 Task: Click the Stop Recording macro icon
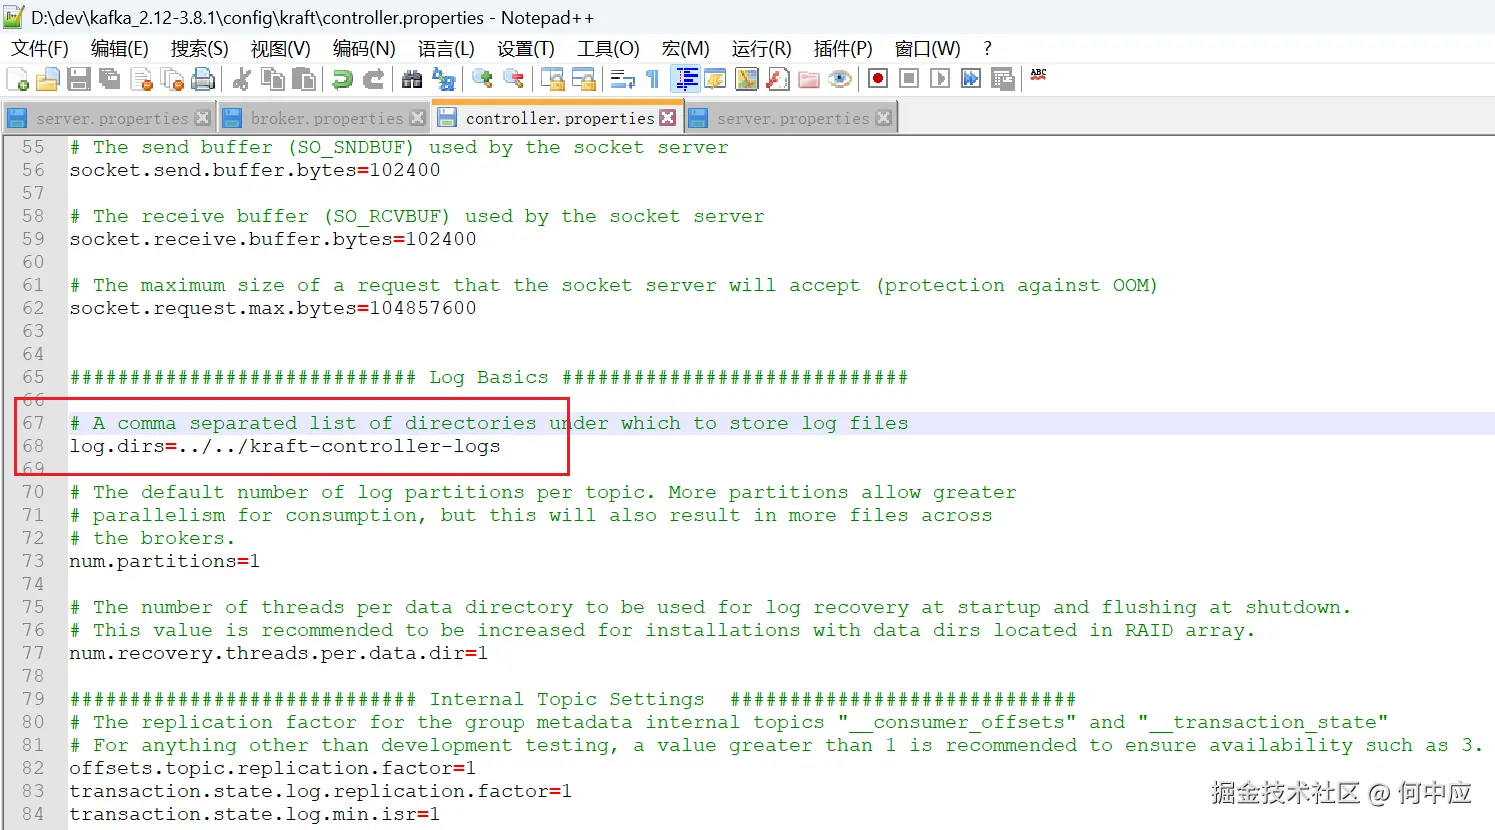click(909, 79)
